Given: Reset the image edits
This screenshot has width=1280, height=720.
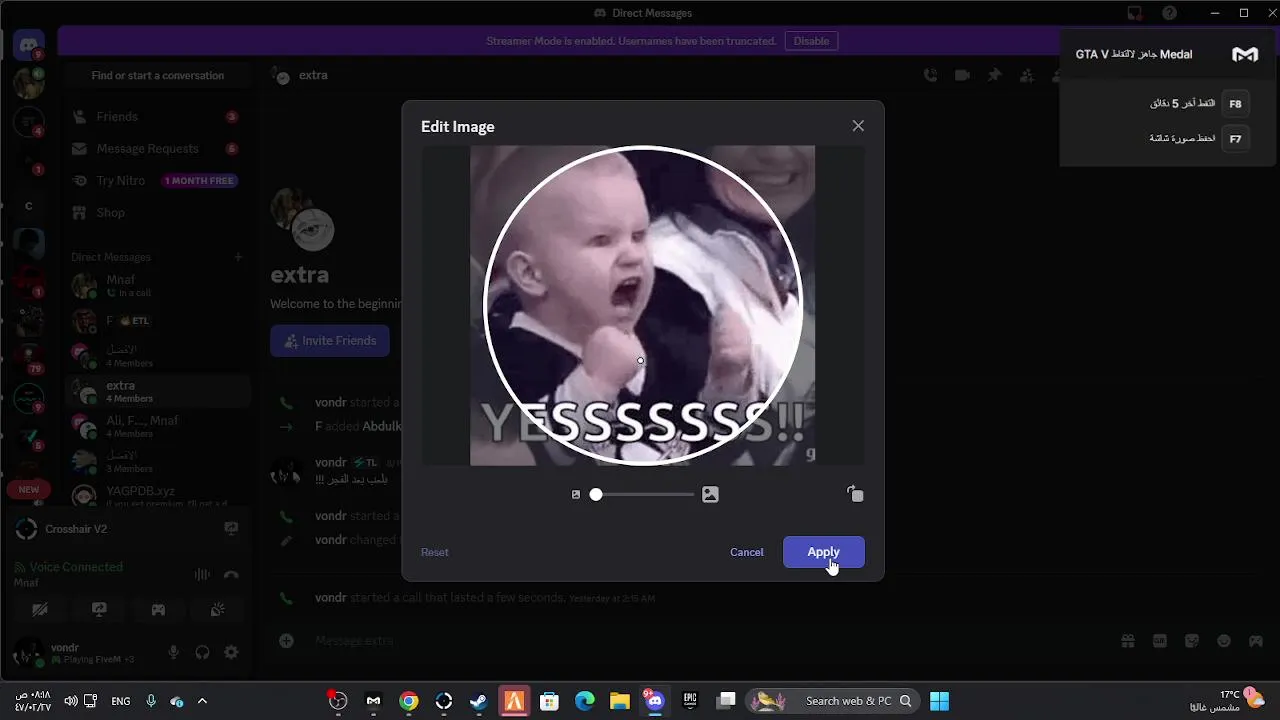Looking at the screenshot, I should [x=434, y=552].
